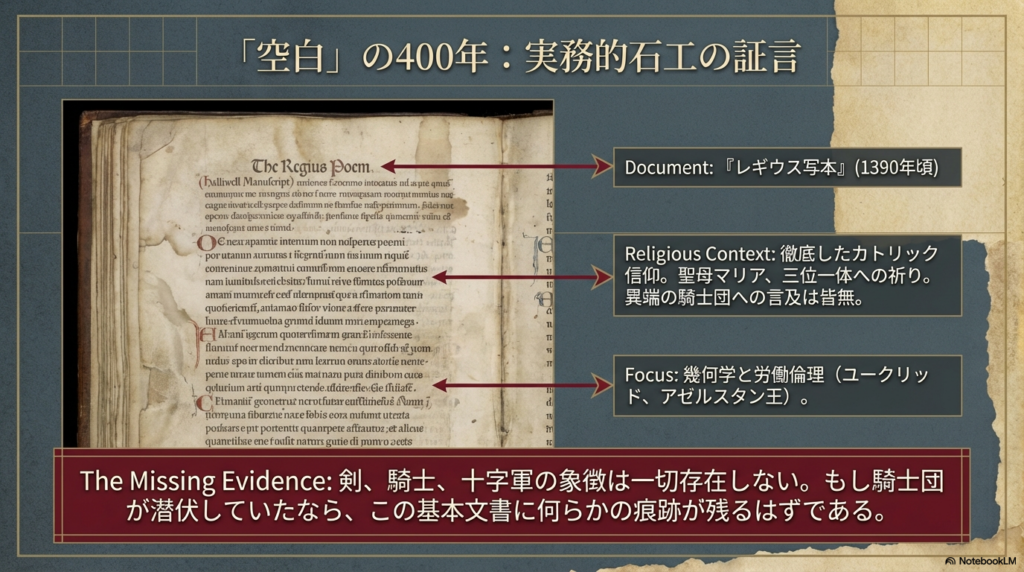Select the Document: レギウス写本 info box
1024x572 pixels.
pos(787,167)
